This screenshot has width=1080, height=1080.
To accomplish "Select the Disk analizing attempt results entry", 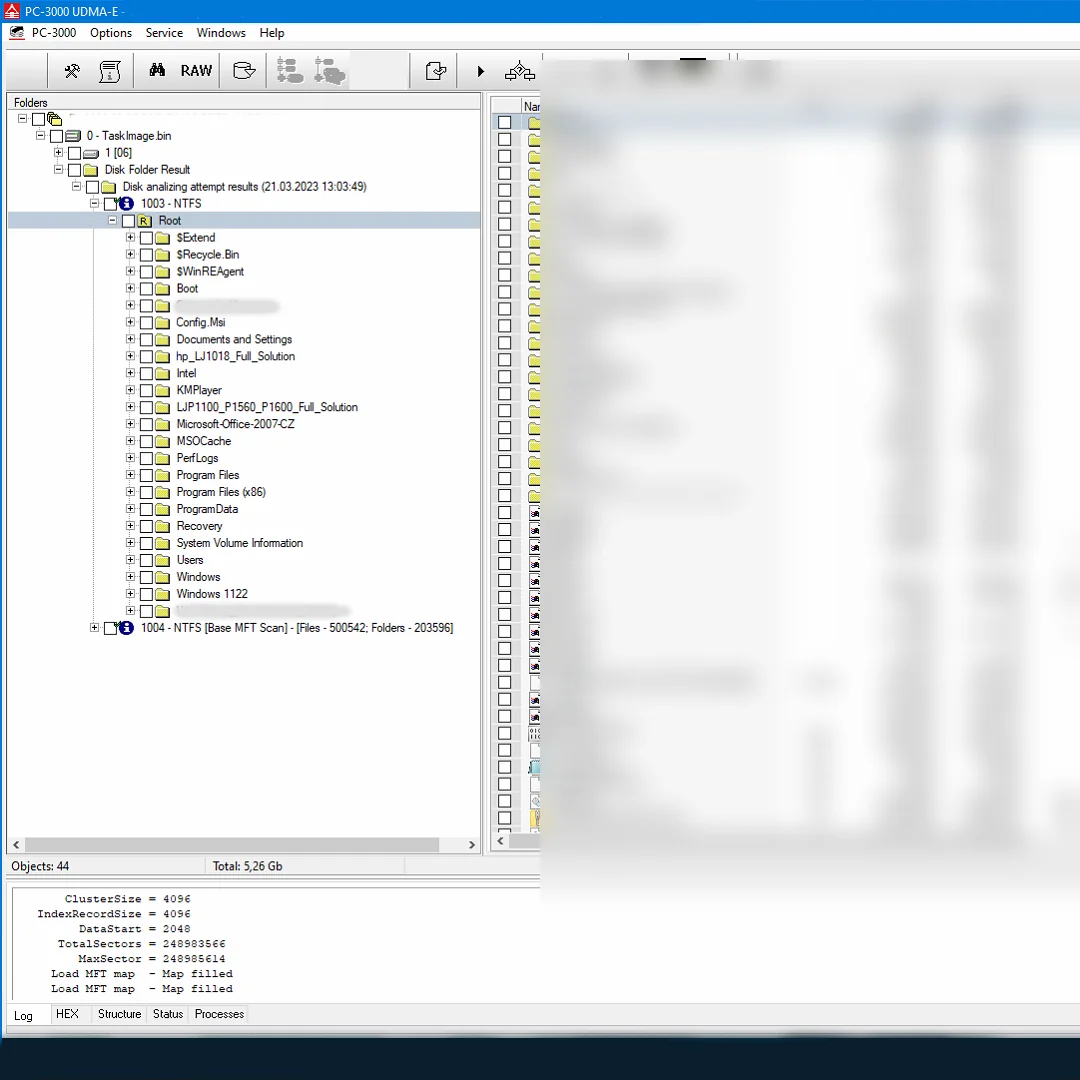I will pyautogui.click(x=245, y=187).
